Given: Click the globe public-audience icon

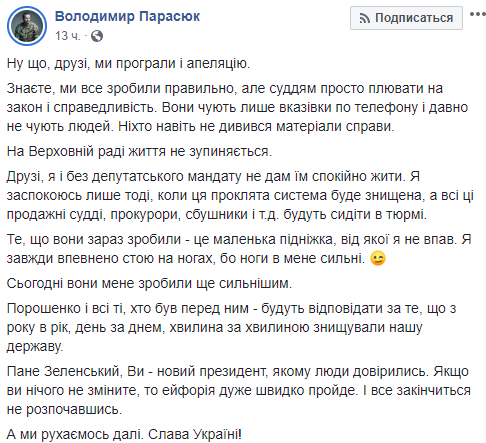Looking at the screenshot, I should pyautogui.click(x=97, y=36).
